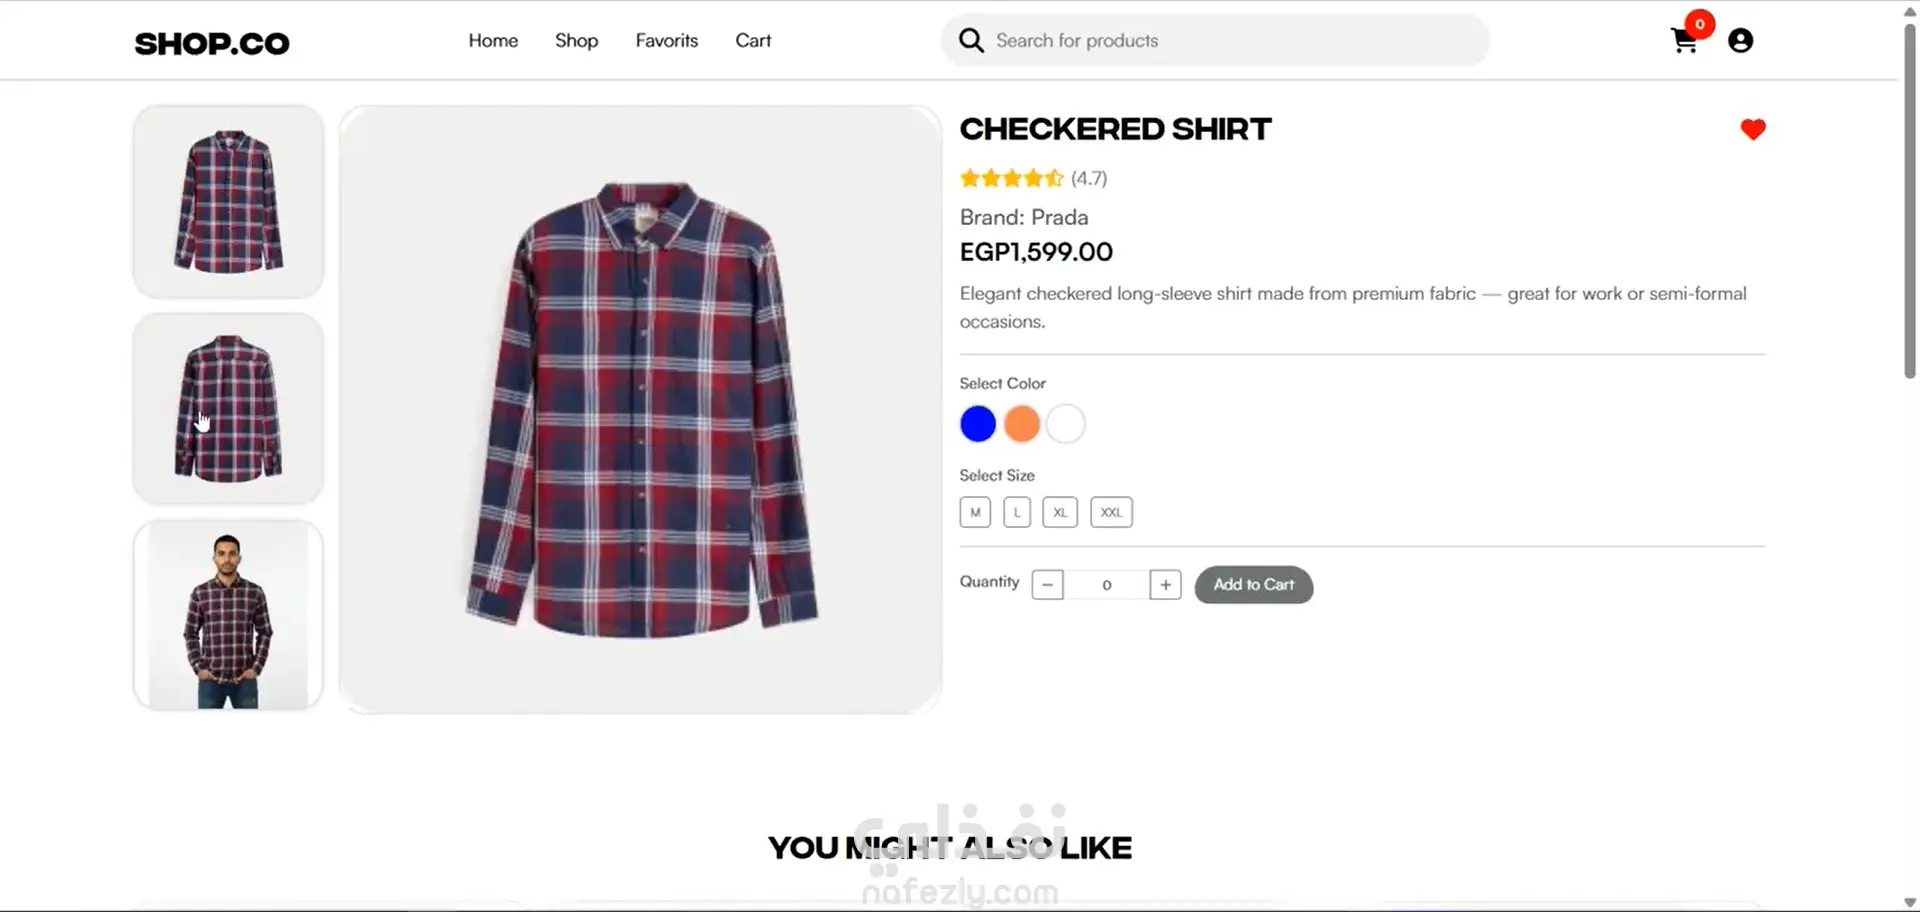
Task: Click the user account profile icon
Action: (1740, 41)
